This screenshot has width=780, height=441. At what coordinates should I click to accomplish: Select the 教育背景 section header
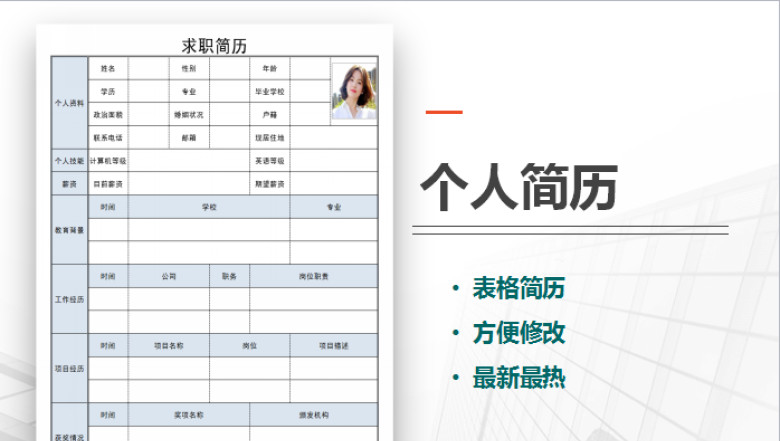click(x=70, y=230)
